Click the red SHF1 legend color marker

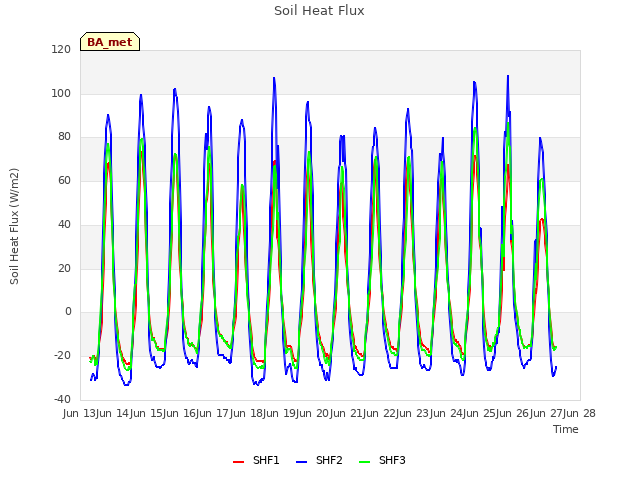click(238, 462)
